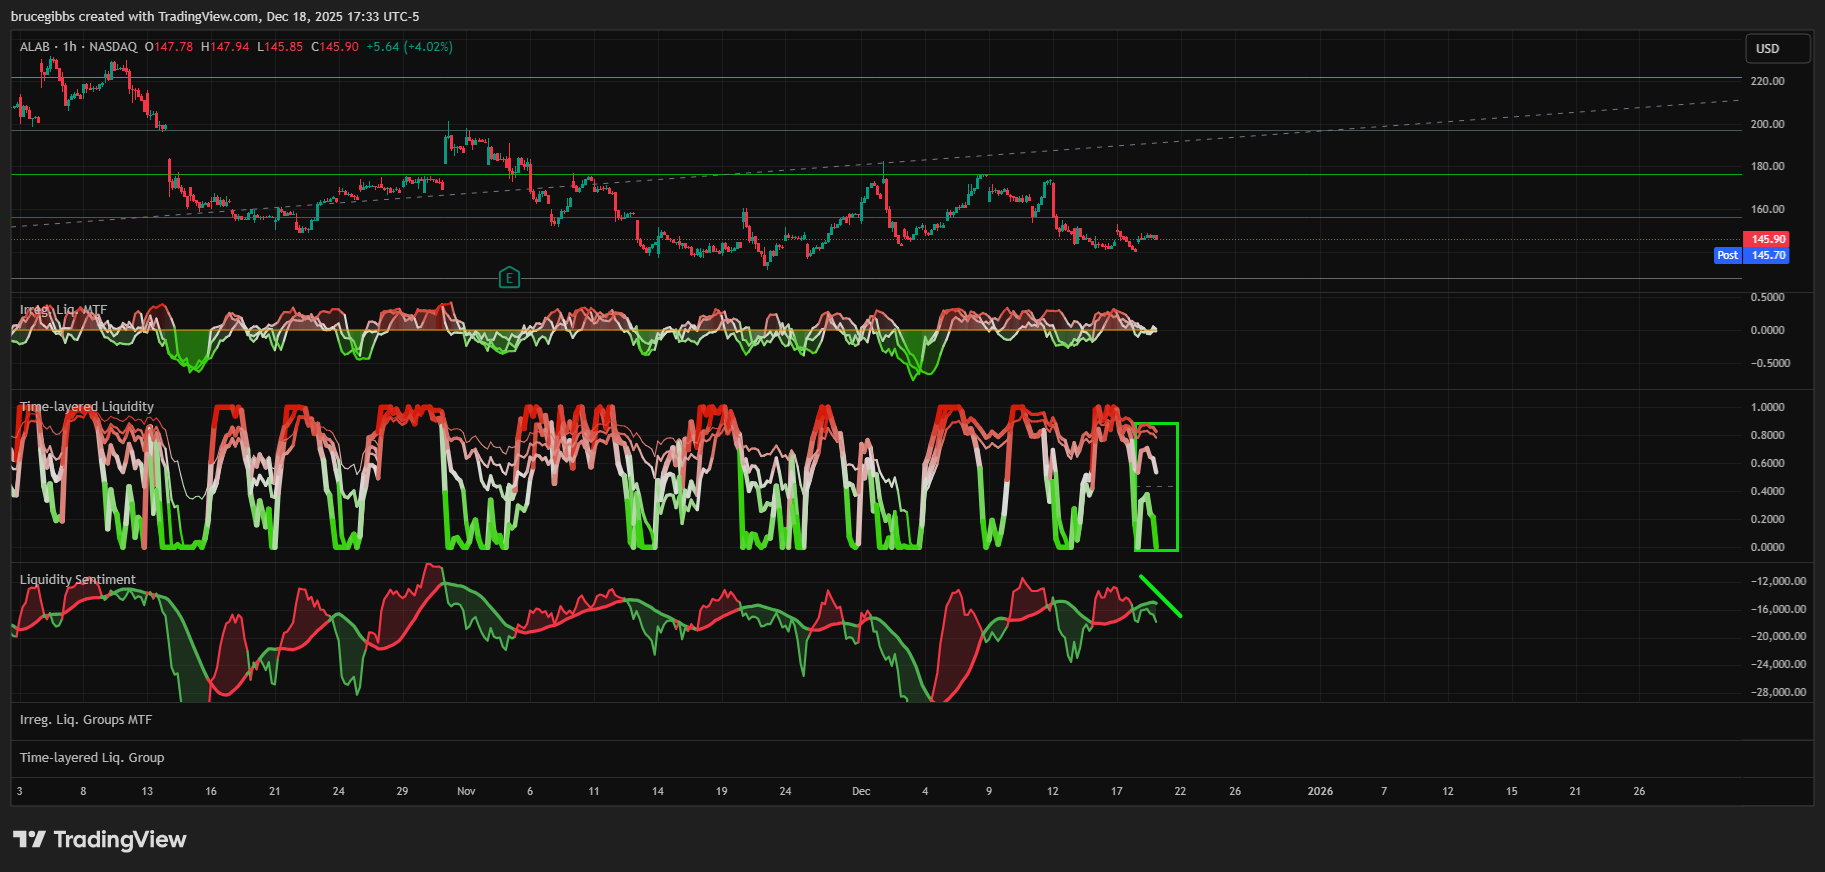Image resolution: width=1825 pixels, height=872 pixels.
Task: Click the blue 'Post' price badge
Action: pyautogui.click(x=1727, y=256)
